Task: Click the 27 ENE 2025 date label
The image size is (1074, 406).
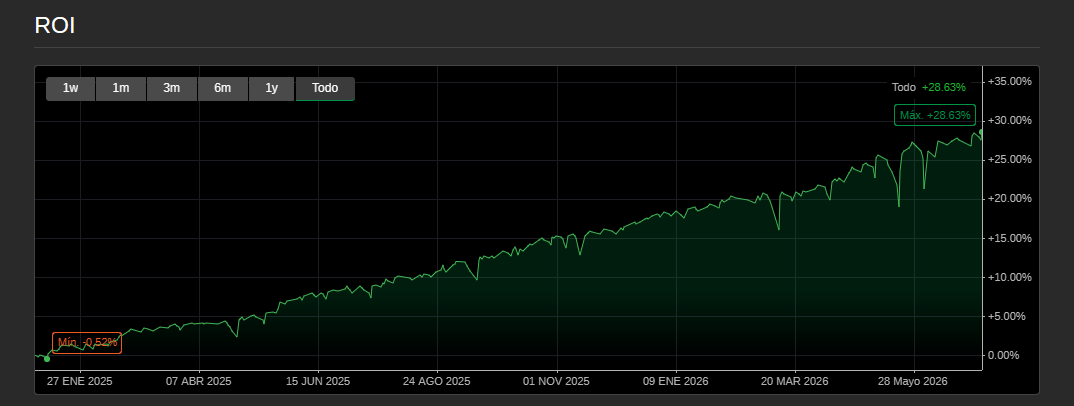Action: pos(80,381)
